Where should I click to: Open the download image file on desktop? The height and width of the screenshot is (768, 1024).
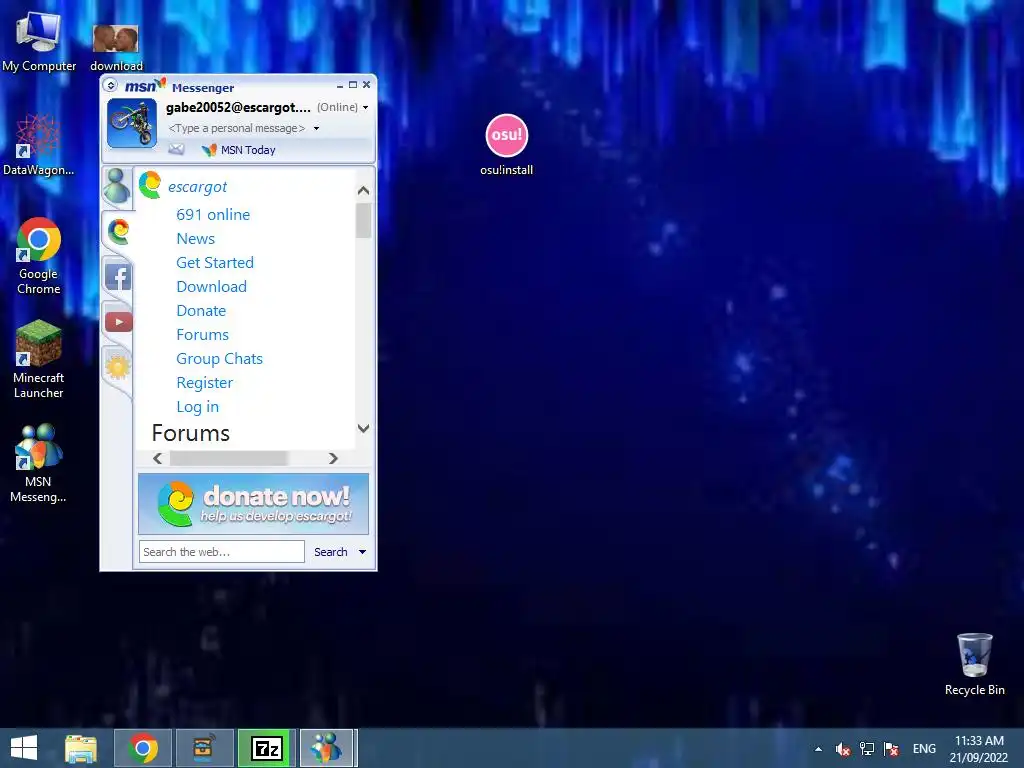[116, 47]
